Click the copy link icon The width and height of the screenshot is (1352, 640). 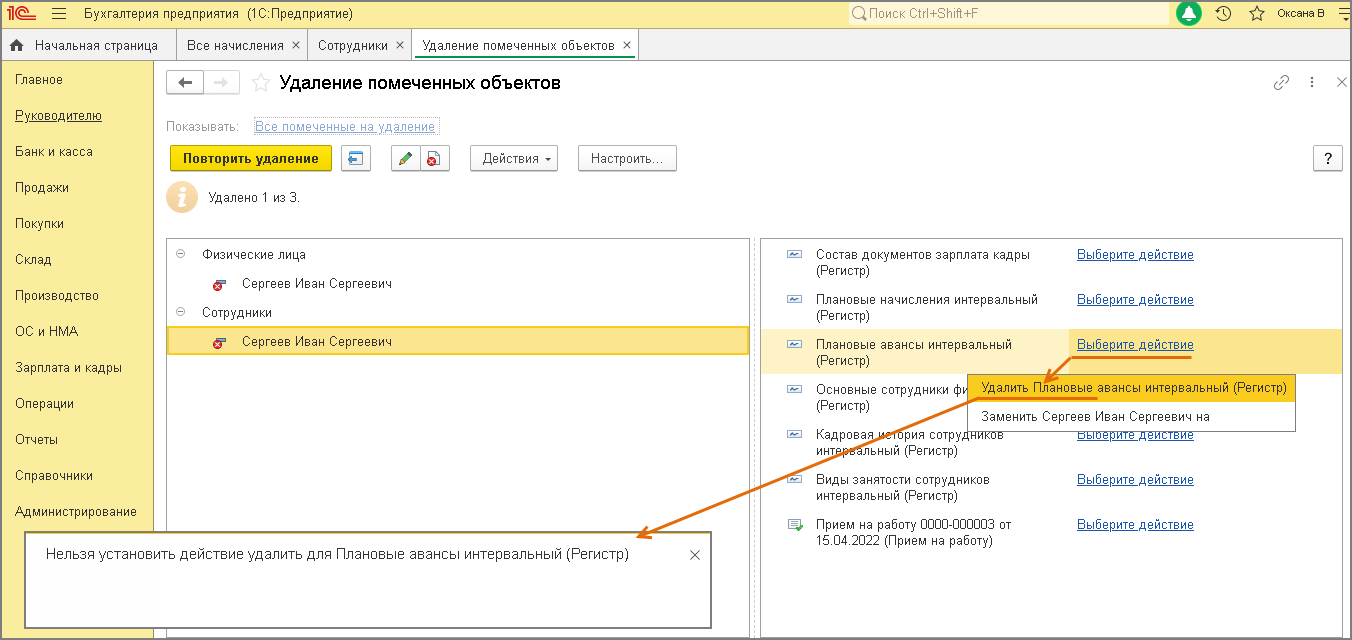pyautogui.click(x=1281, y=83)
